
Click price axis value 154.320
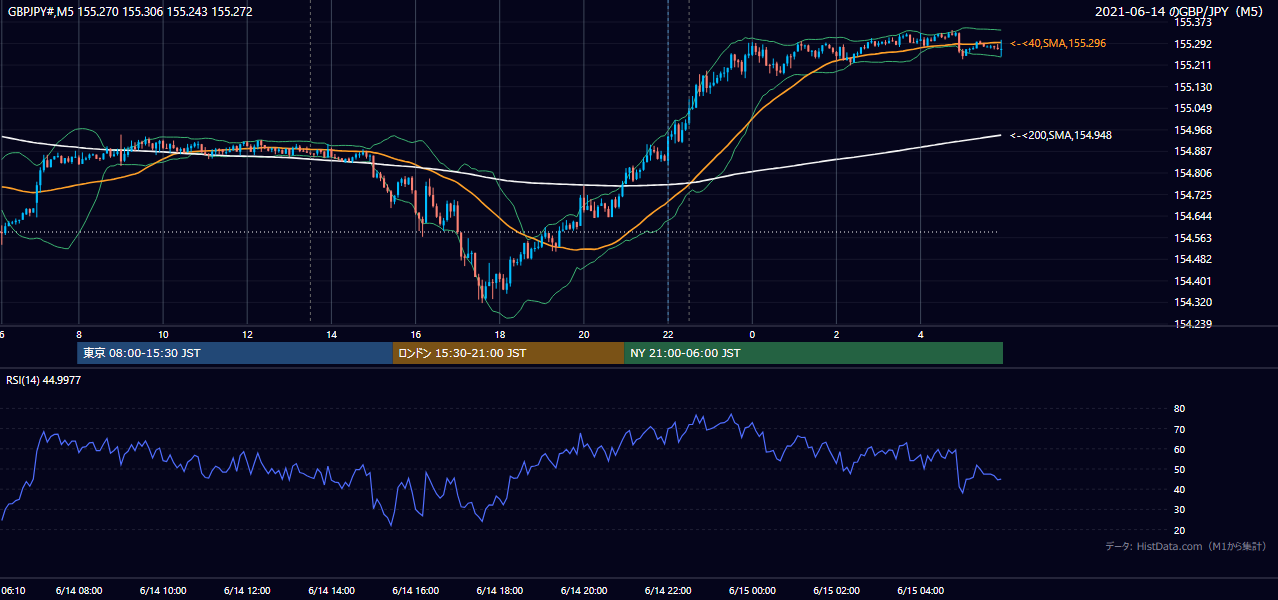coord(1193,302)
